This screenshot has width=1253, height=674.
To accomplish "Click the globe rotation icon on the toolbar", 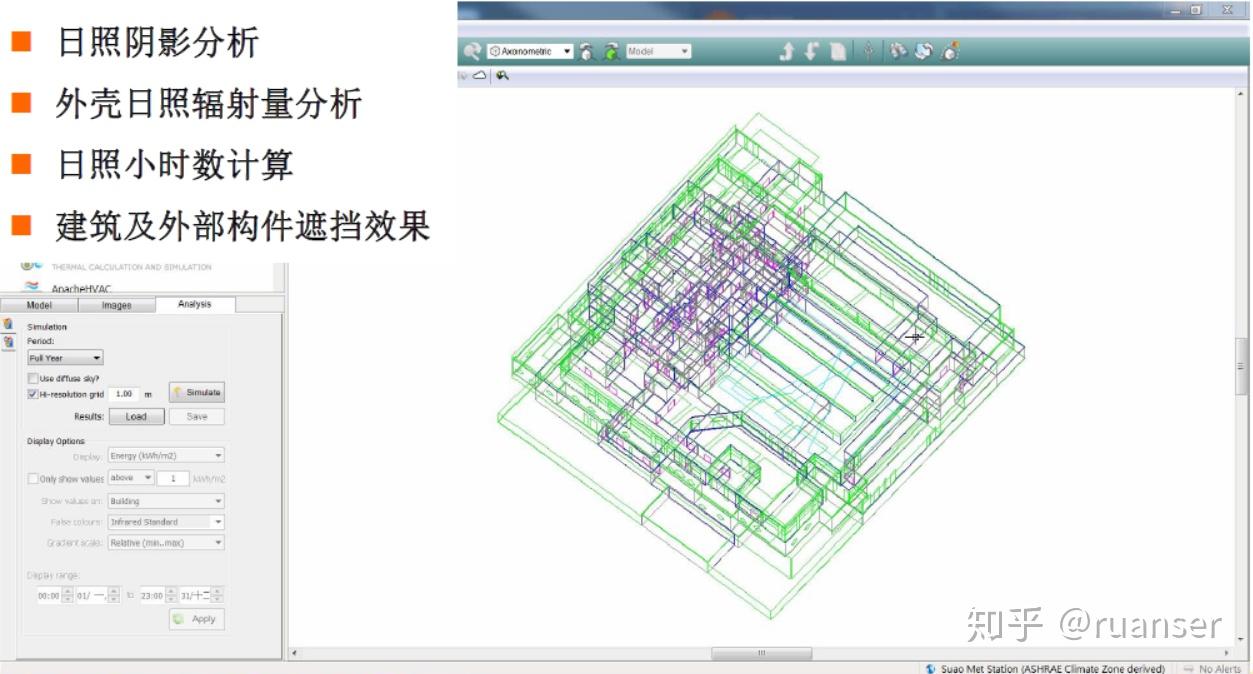I will [x=922, y=53].
